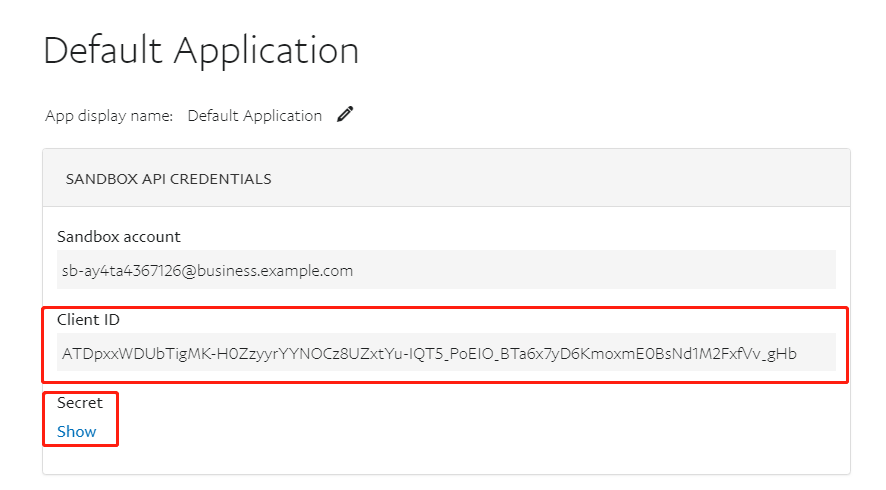
Task: Click the 'Sandbox account' label
Action: click(119, 237)
